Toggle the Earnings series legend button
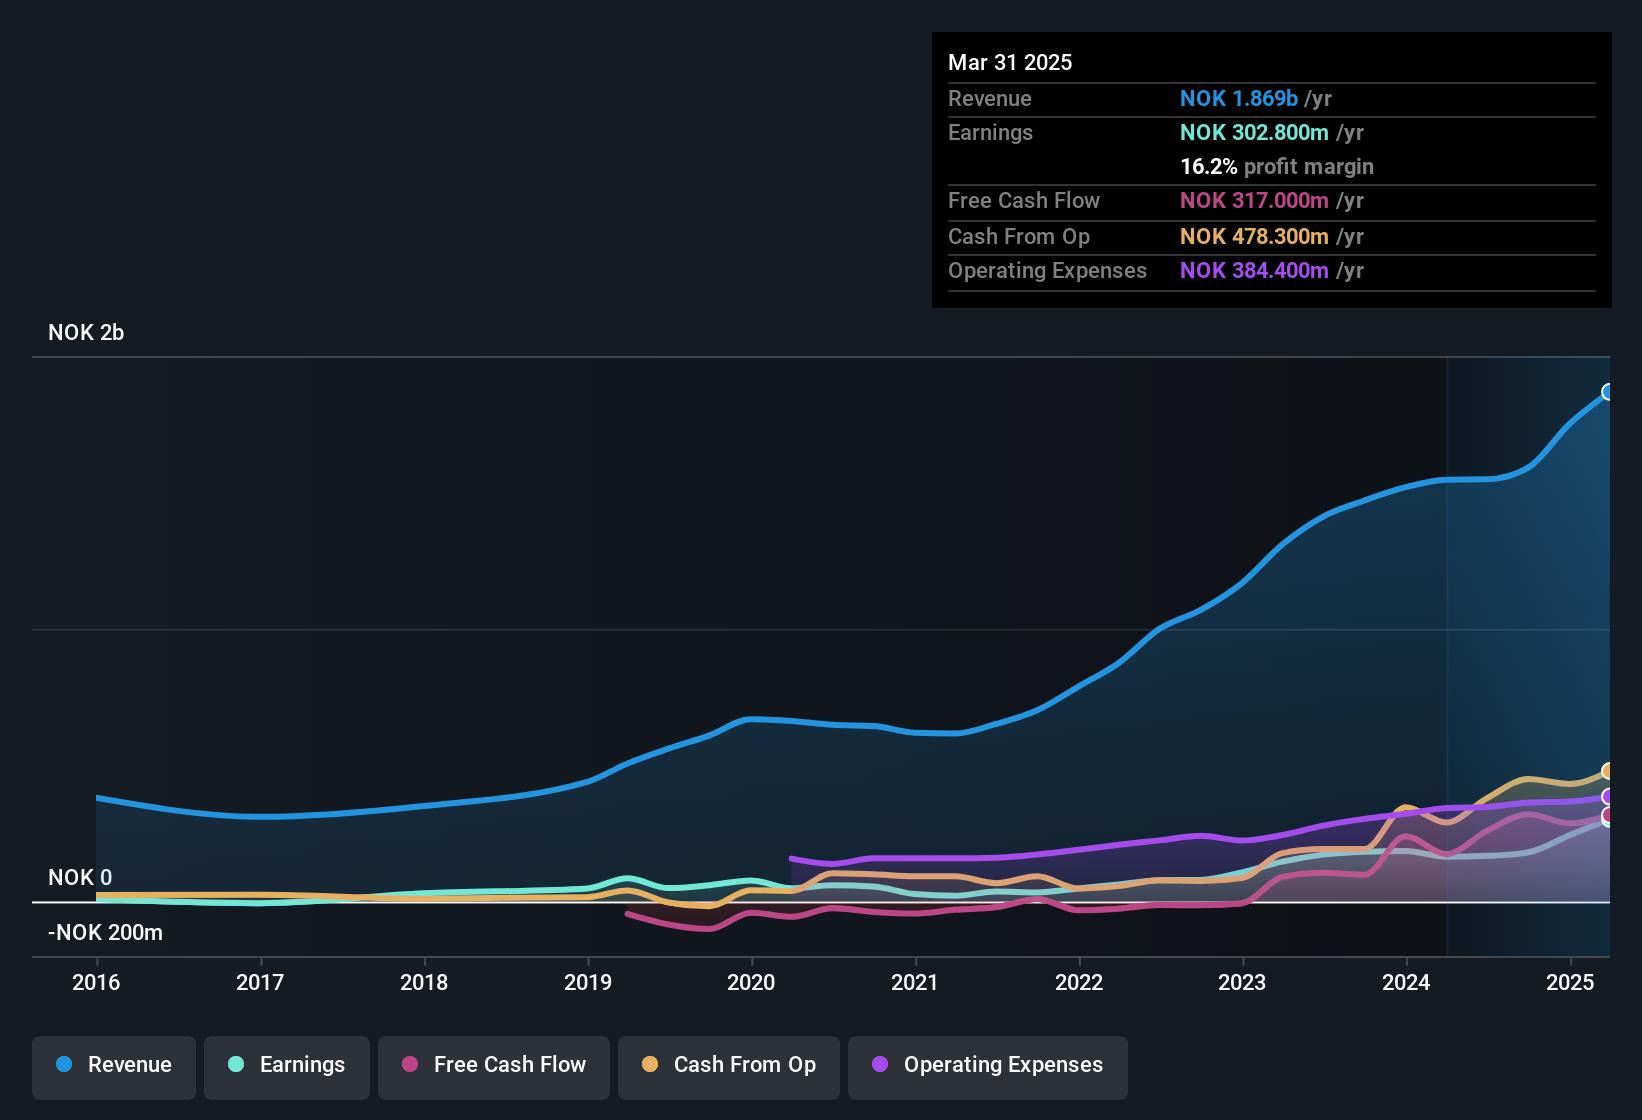Screen dimensions: 1642x1120 [287, 1067]
